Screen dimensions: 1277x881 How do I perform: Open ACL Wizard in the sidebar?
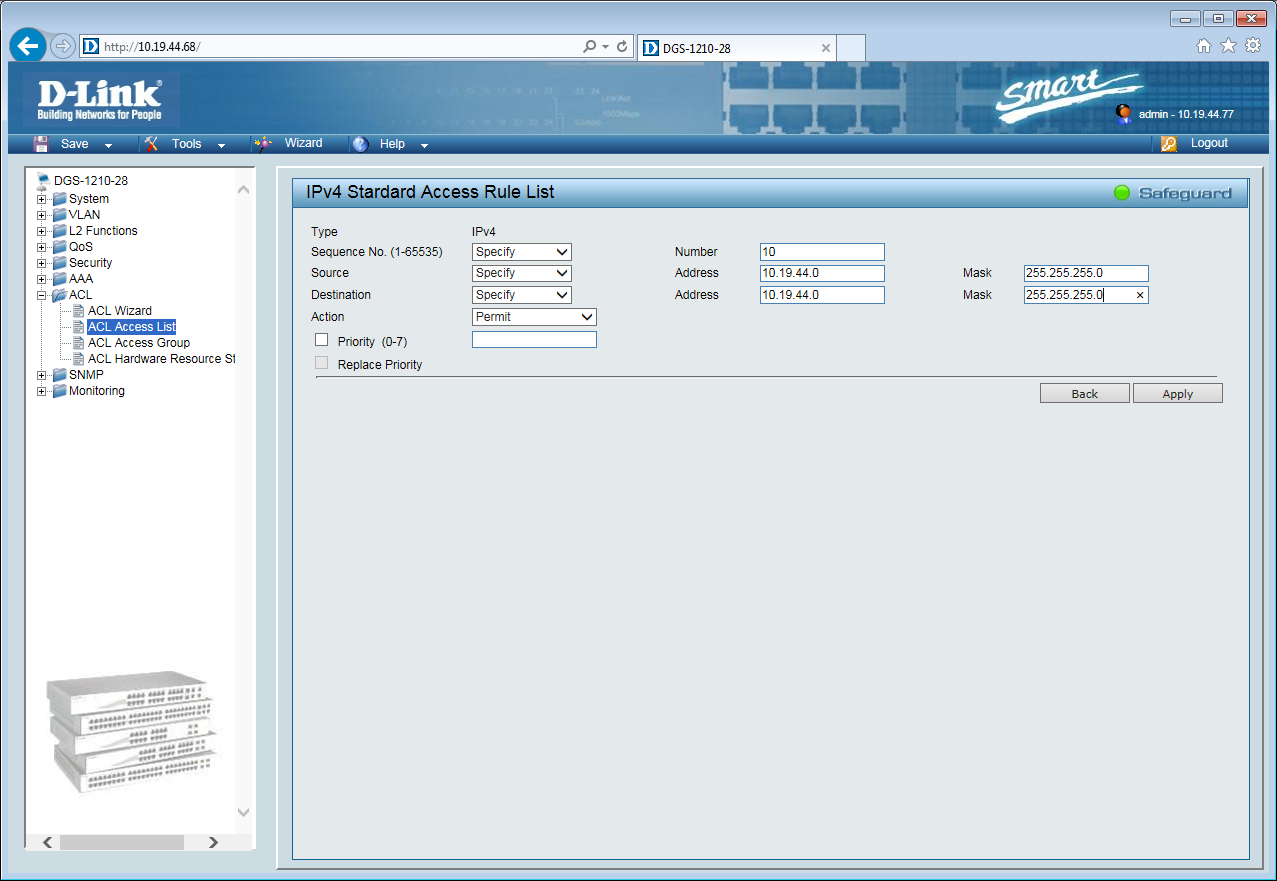coord(119,311)
